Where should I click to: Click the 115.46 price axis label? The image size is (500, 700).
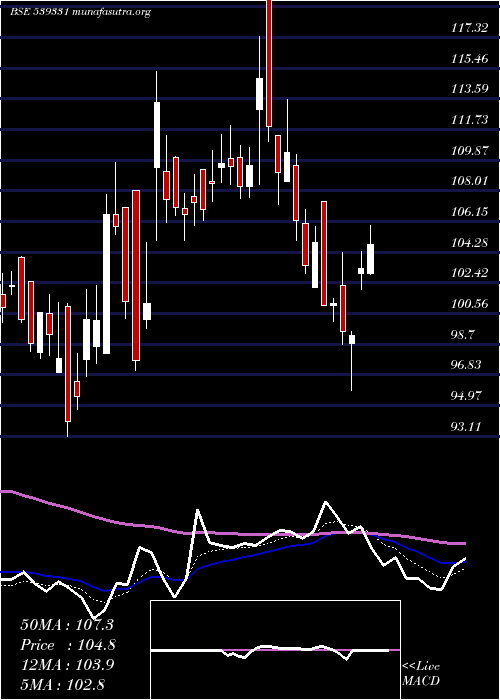469,58
